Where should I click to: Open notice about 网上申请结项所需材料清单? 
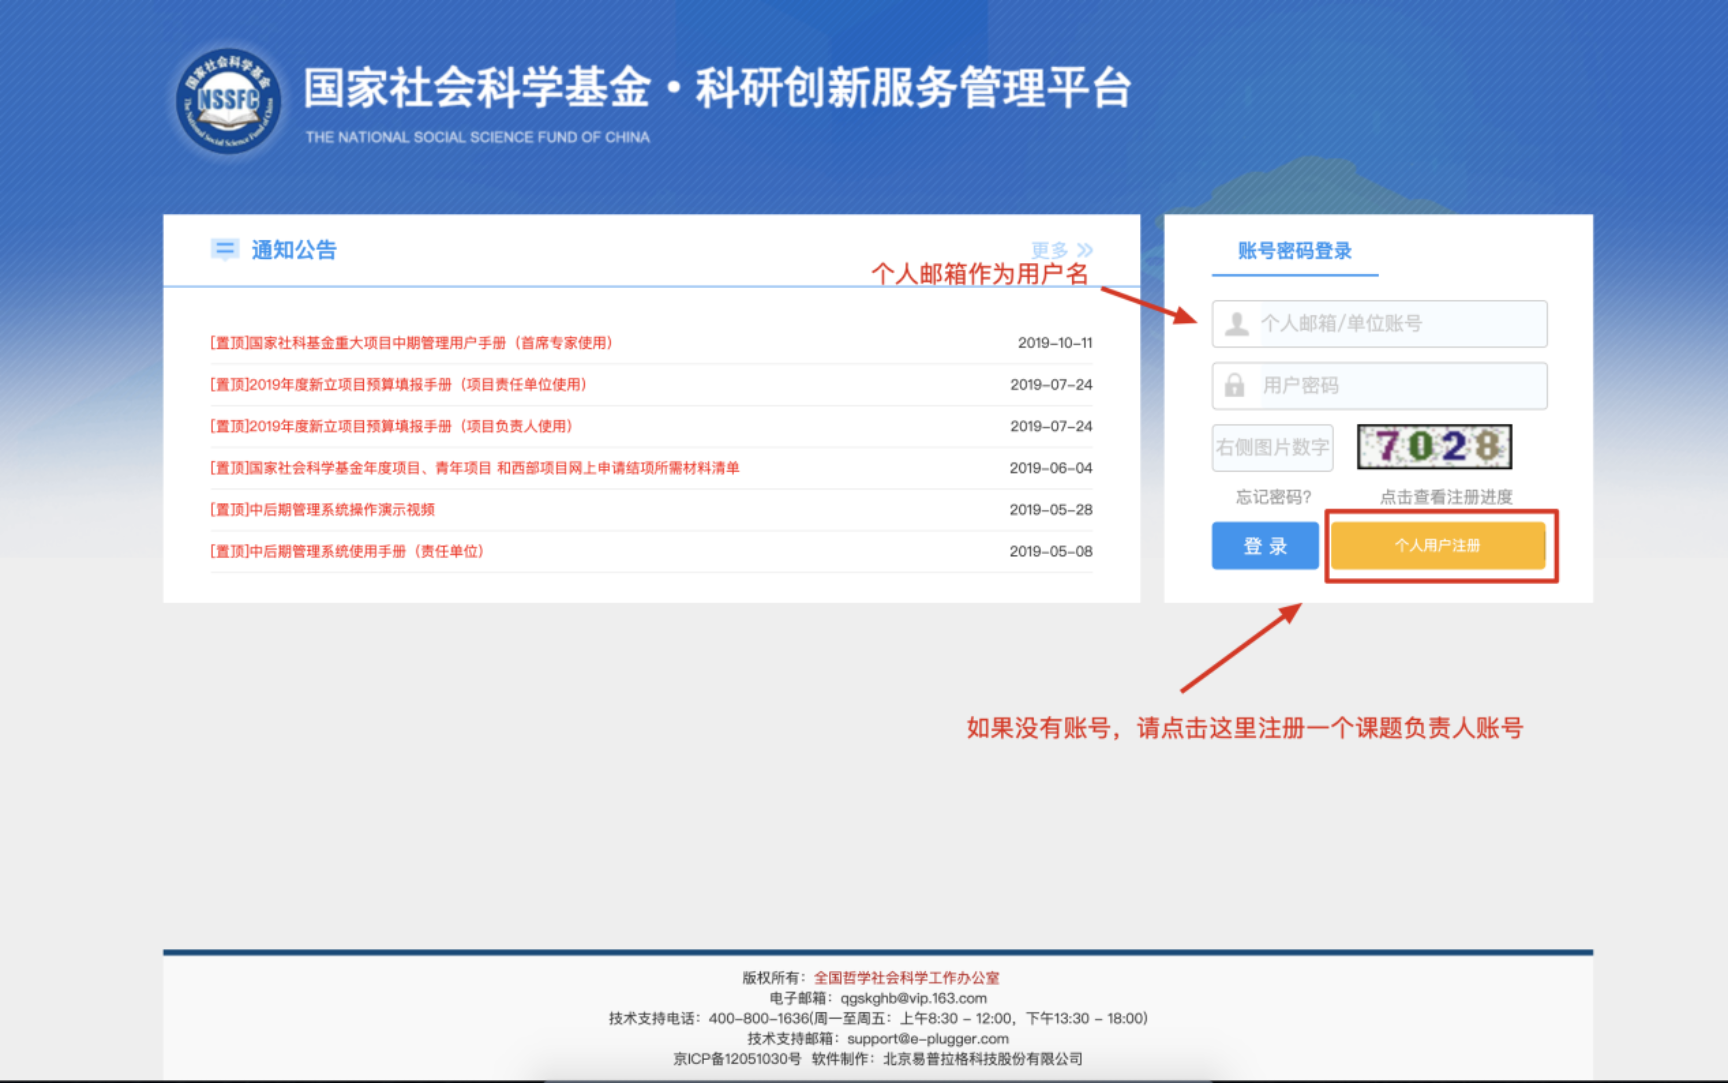(475, 468)
